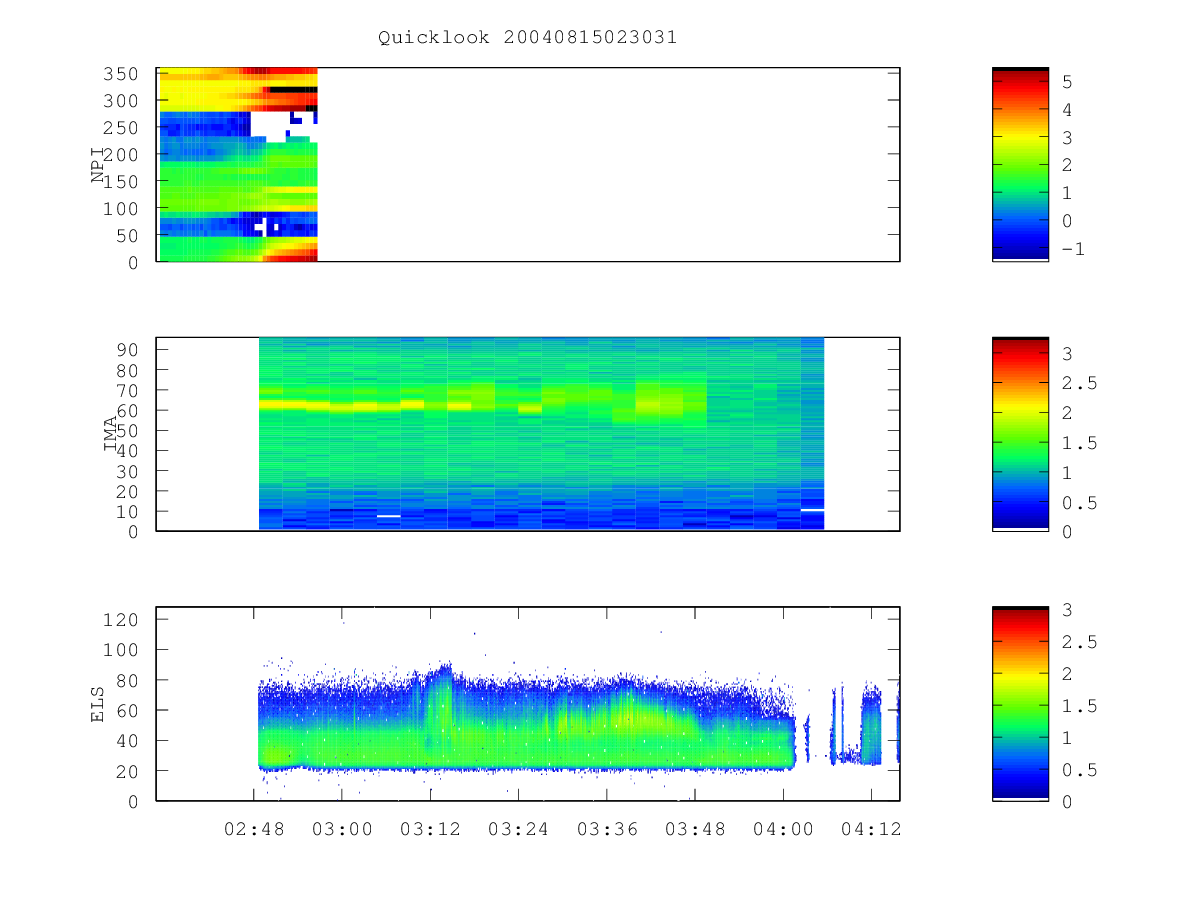This screenshot has height=900, width=1200.
Task: Click the 03:48 time tick label
Action: pyautogui.click(x=695, y=829)
